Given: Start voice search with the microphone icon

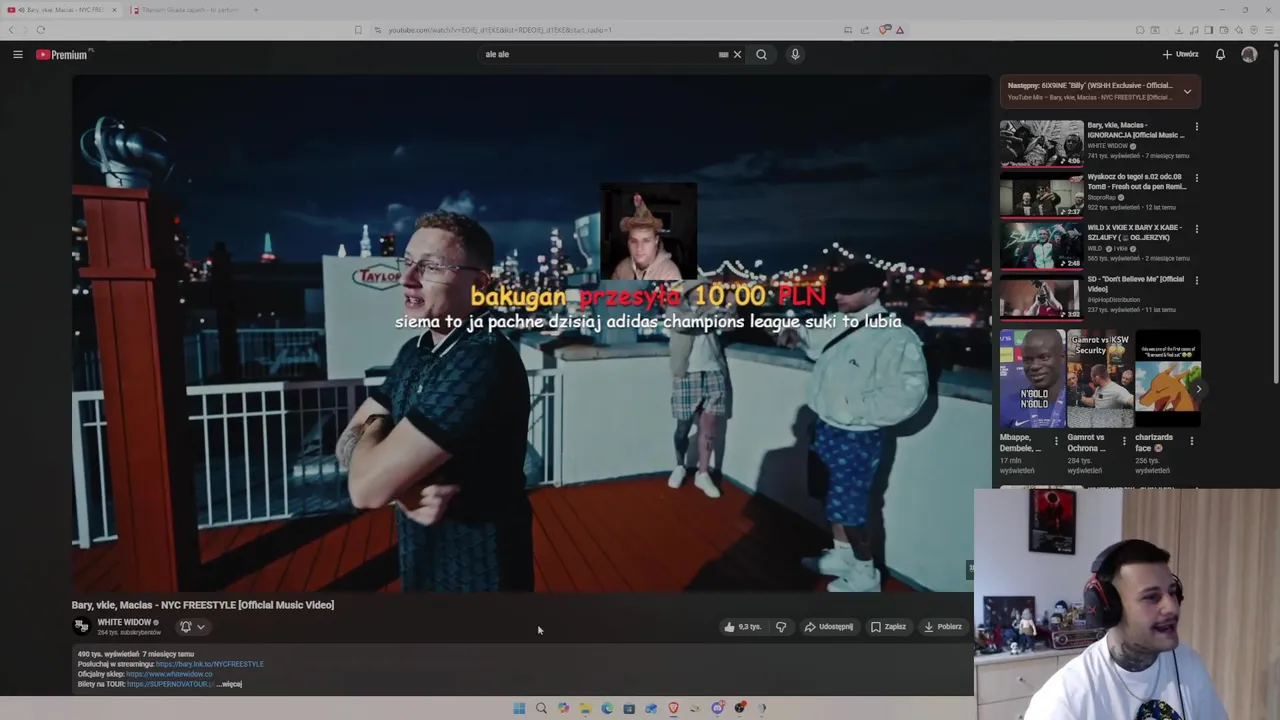Looking at the screenshot, I should 795,54.
